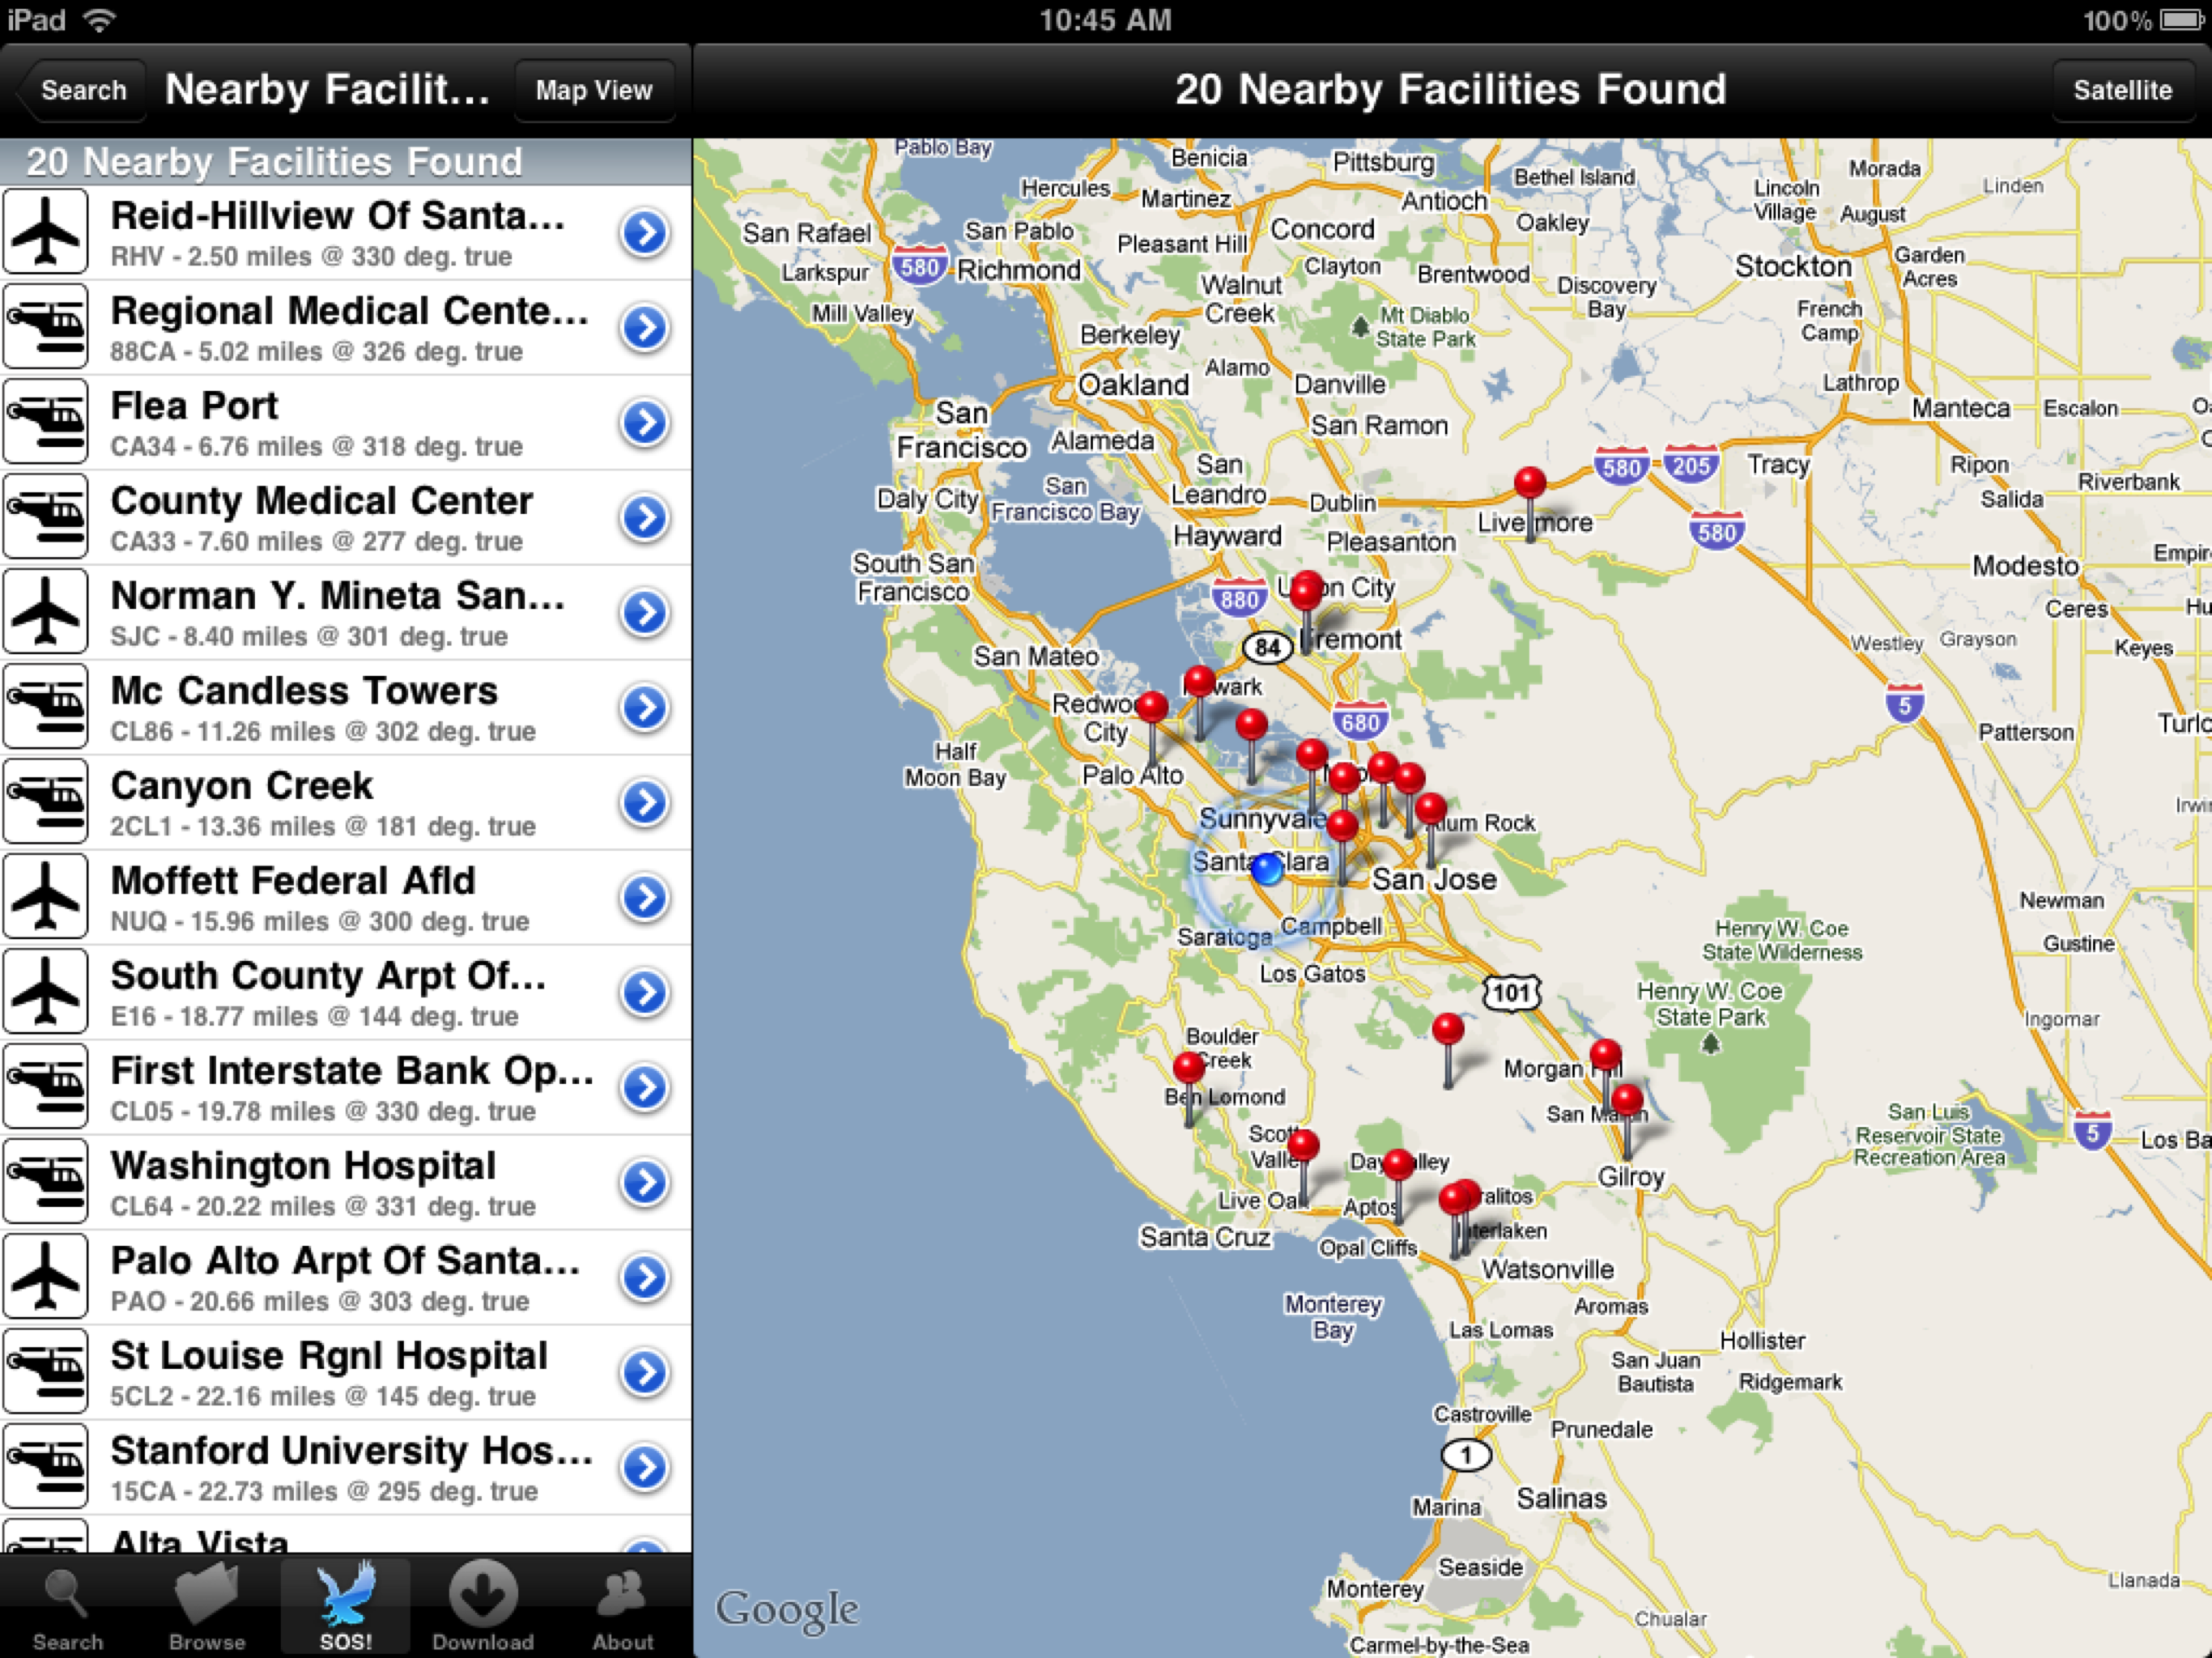2212x1658 pixels.
Task: Open details arrow for St Louise Rgnl Hospital
Action: click(645, 1373)
